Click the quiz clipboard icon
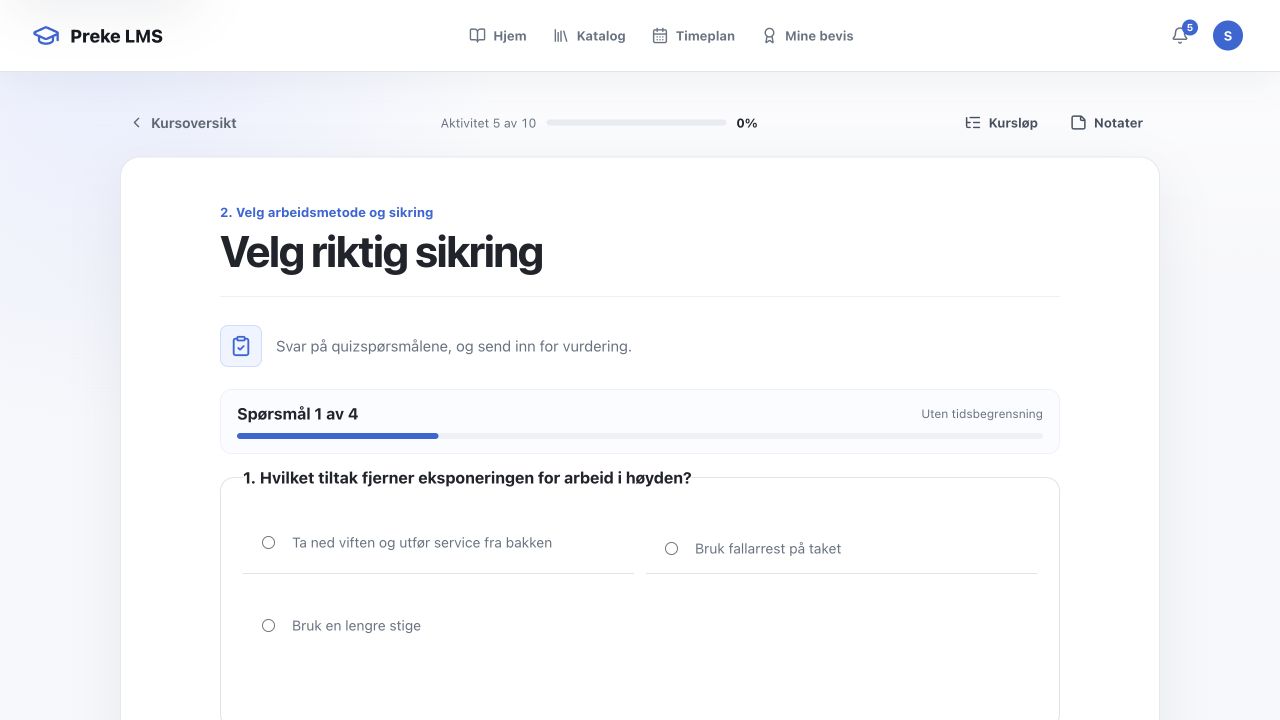 [x=241, y=346]
